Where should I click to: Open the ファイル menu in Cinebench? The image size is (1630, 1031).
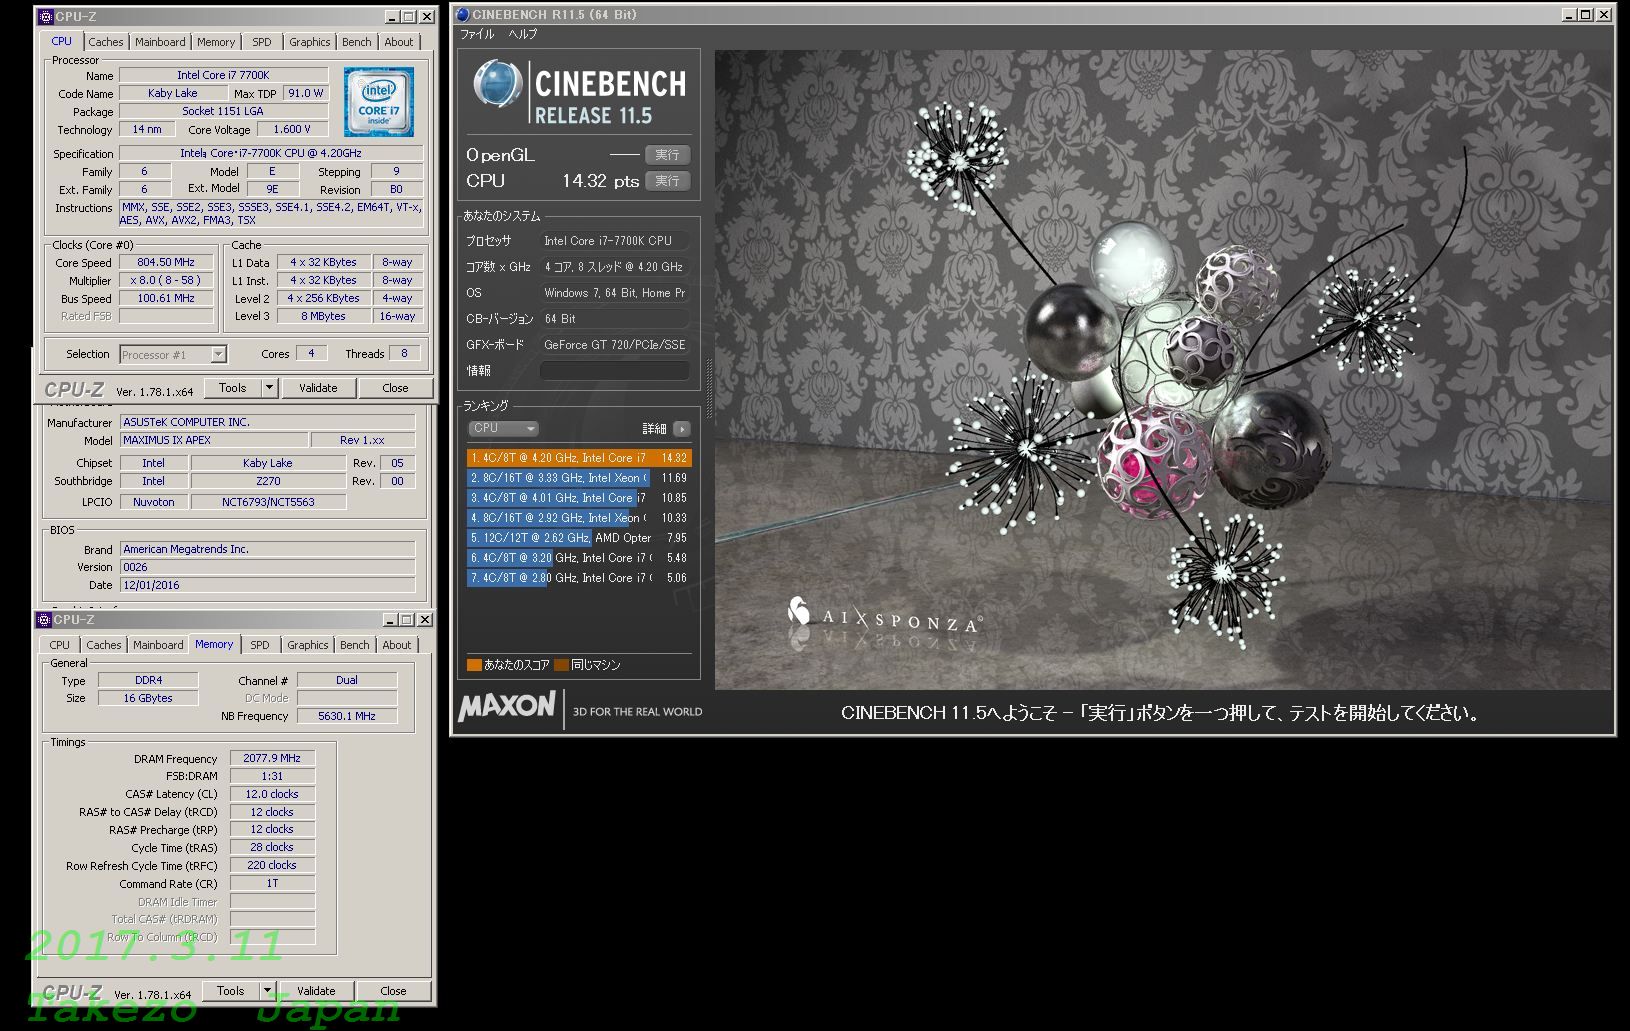click(477, 34)
